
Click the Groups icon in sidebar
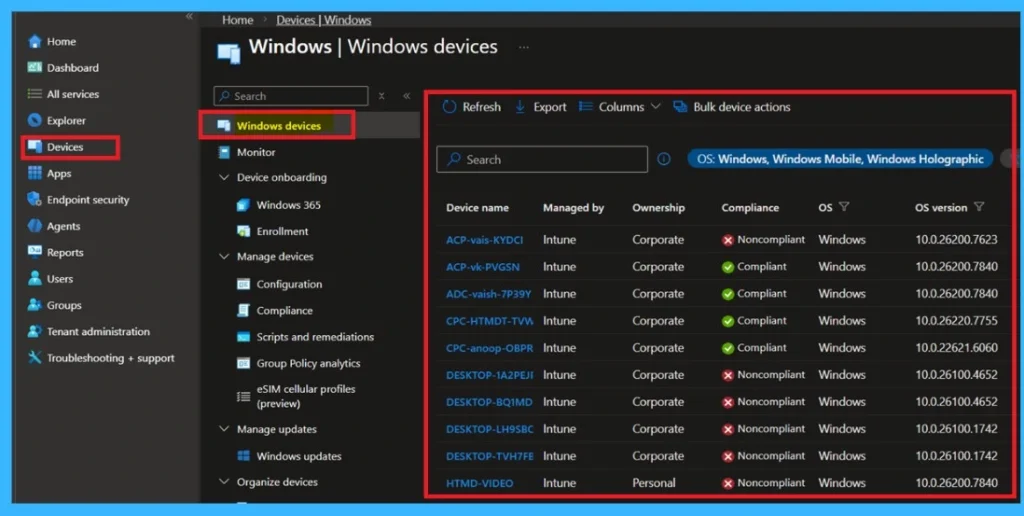pyautogui.click(x=35, y=305)
